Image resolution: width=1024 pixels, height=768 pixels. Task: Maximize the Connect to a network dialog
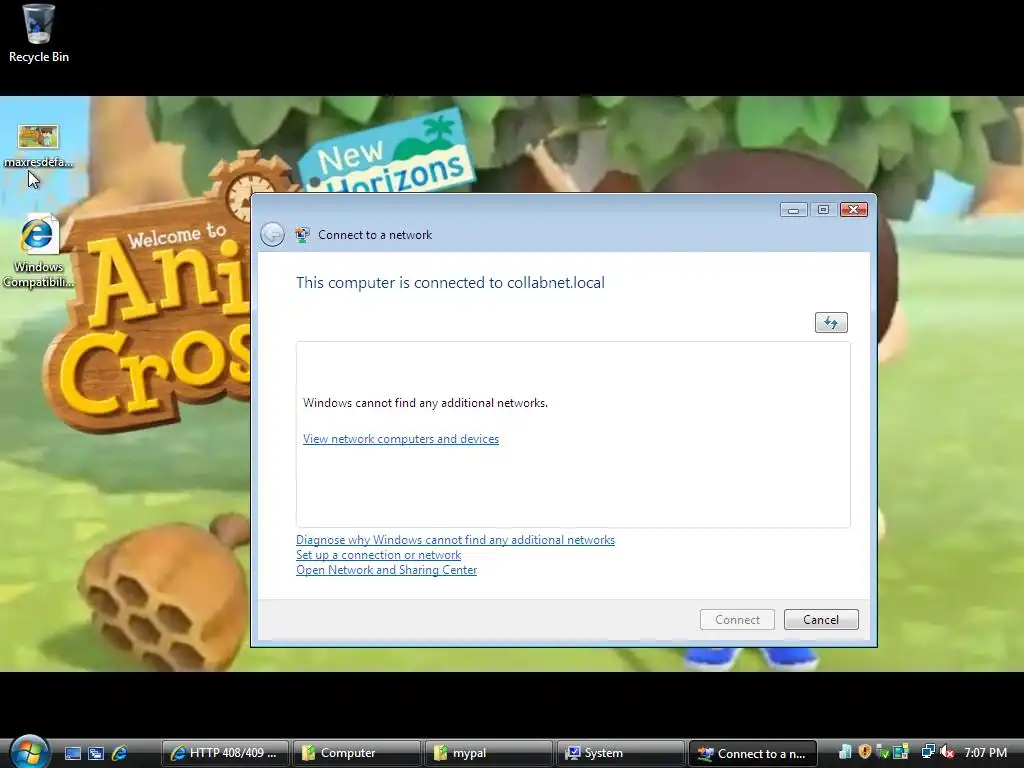click(824, 210)
